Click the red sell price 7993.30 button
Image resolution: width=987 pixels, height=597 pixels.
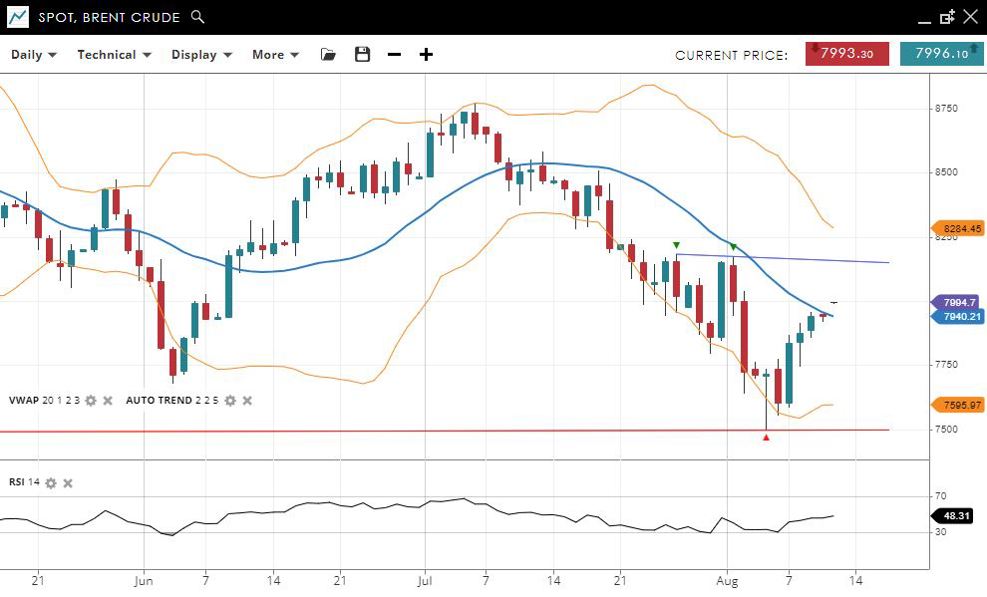pyautogui.click(x=846, y=54)
